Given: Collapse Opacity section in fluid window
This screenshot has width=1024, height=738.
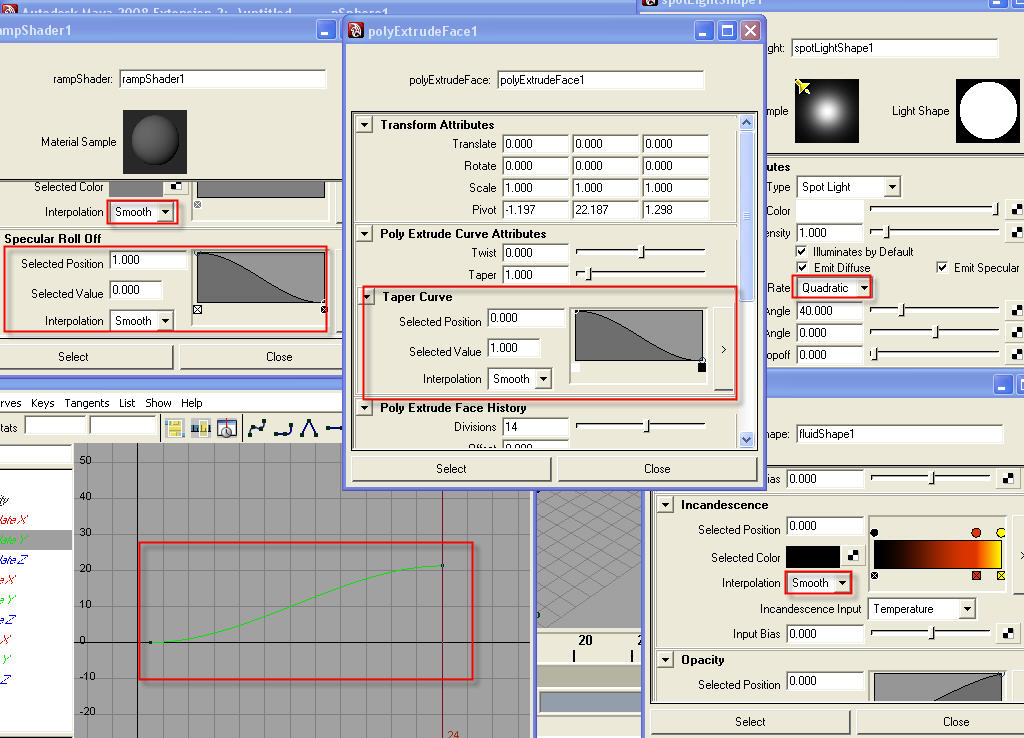Looking at the screenshot, I should point(665,659).
